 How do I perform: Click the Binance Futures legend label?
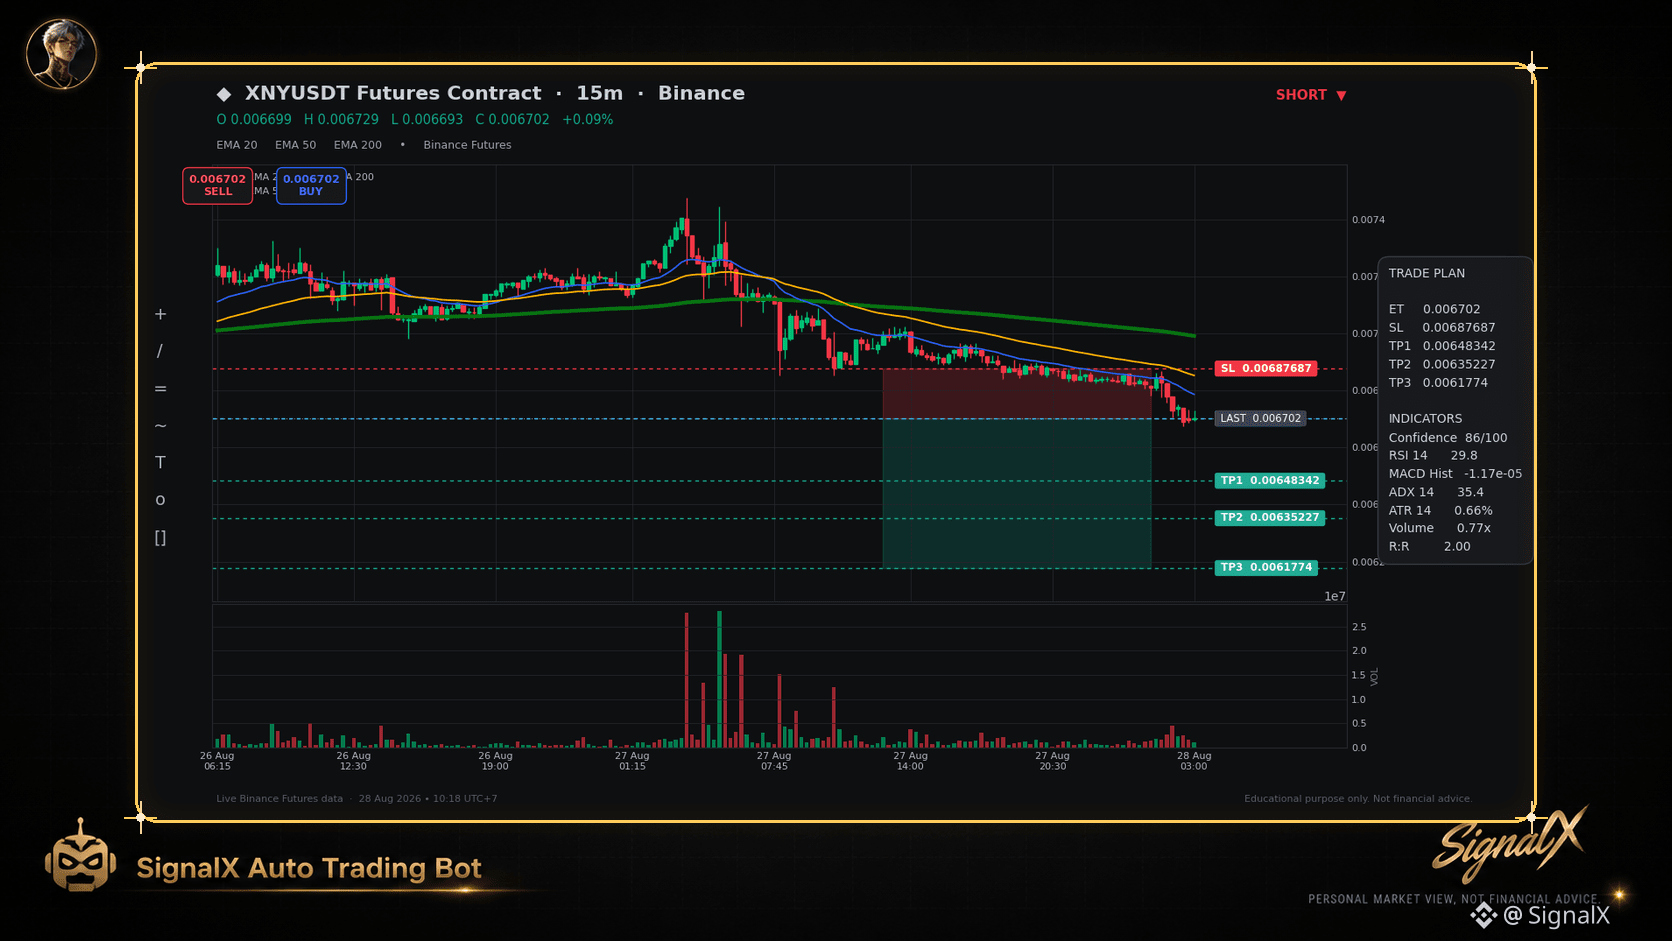[467, 145]
